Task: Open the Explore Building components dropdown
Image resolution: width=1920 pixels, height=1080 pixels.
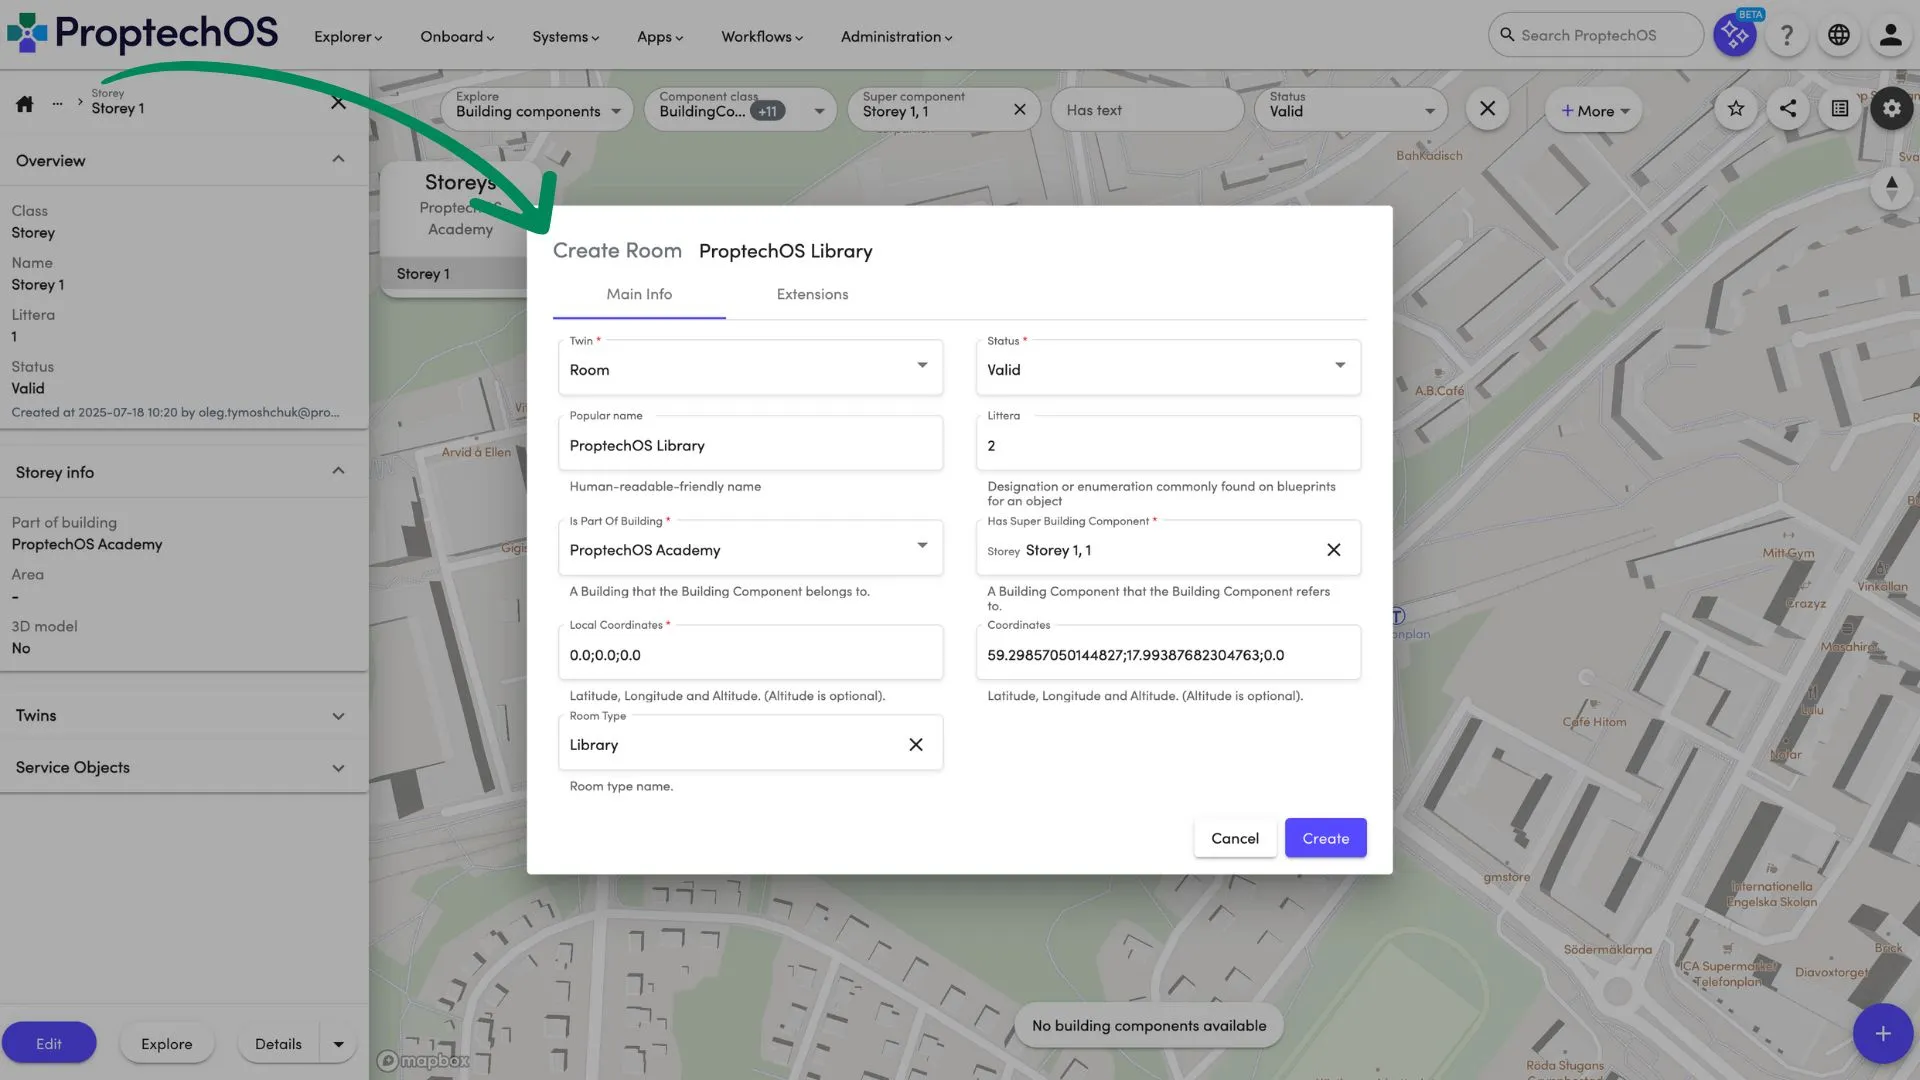Action: click(537, 110)
